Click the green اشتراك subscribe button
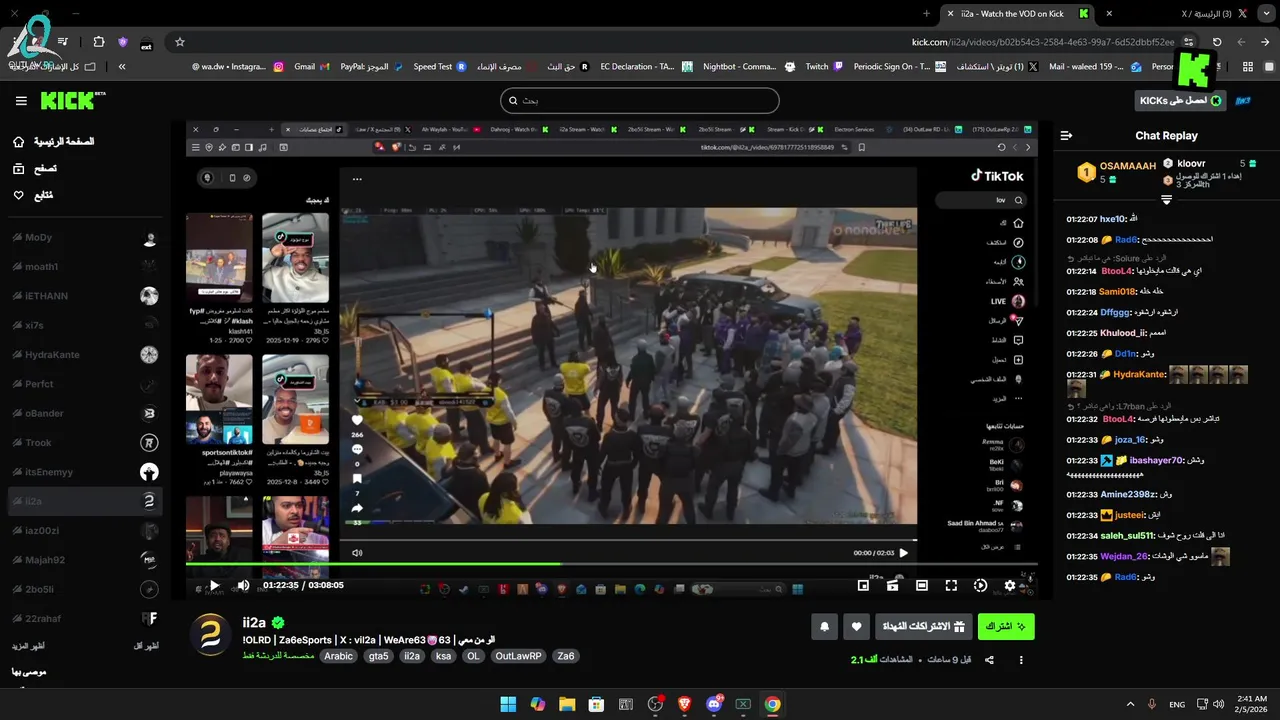The image size is (1280, 720). tap(1006, 627)
